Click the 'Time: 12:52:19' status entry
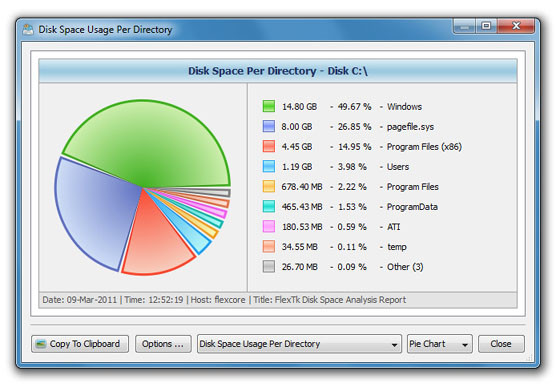Image resolution: width=560 pixels, height=387 pixels. point(154,300)
